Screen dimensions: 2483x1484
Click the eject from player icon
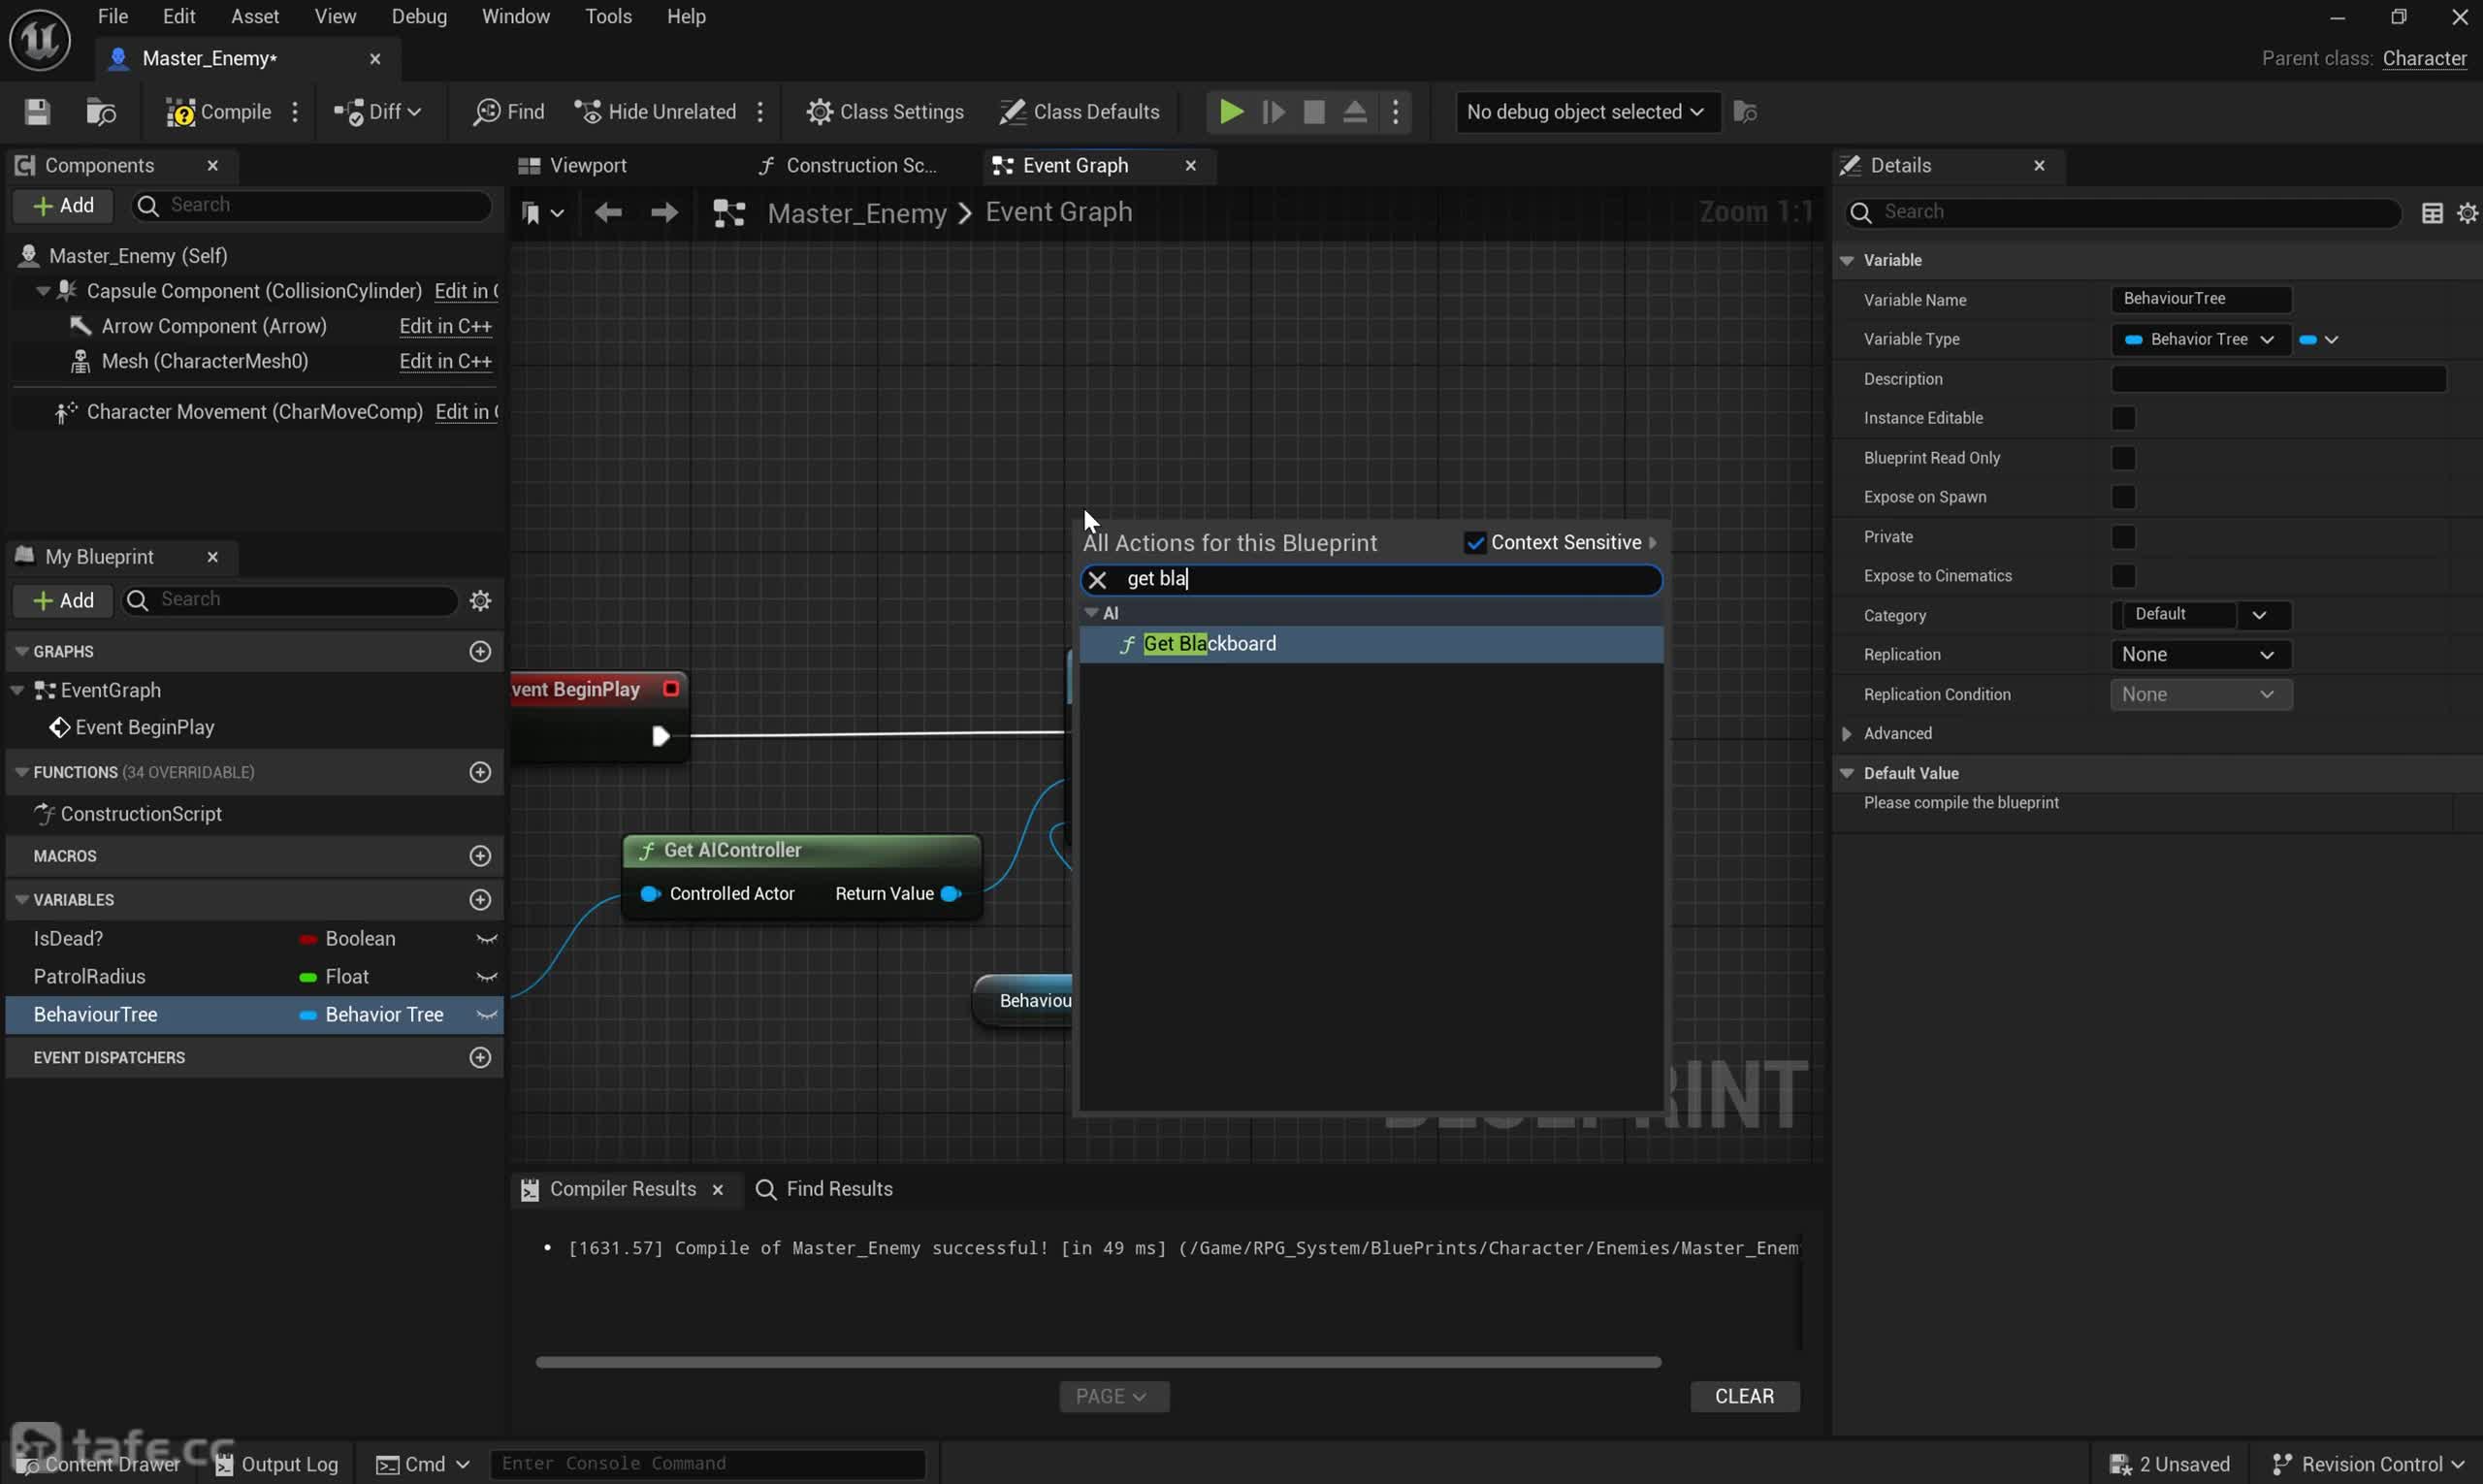point(1355,112)
